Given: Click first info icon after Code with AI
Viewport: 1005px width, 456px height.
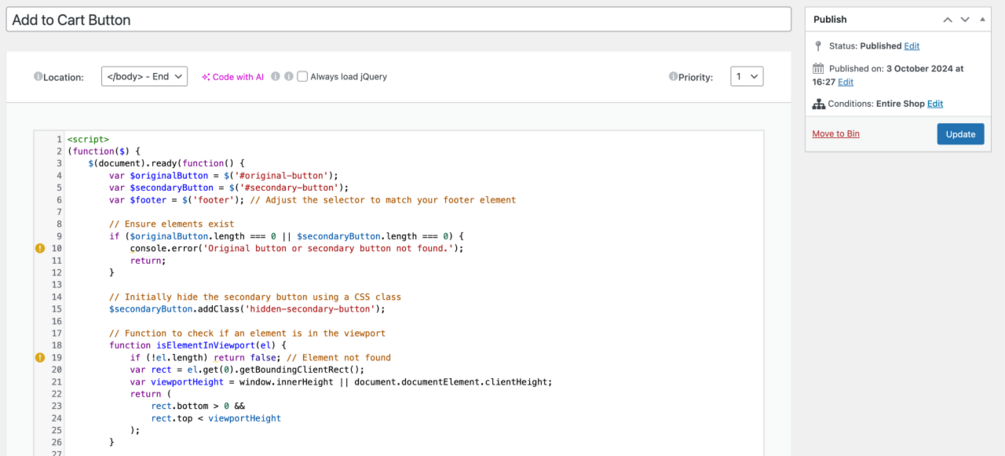Looking at the screenshot, I should coord(275,76).
